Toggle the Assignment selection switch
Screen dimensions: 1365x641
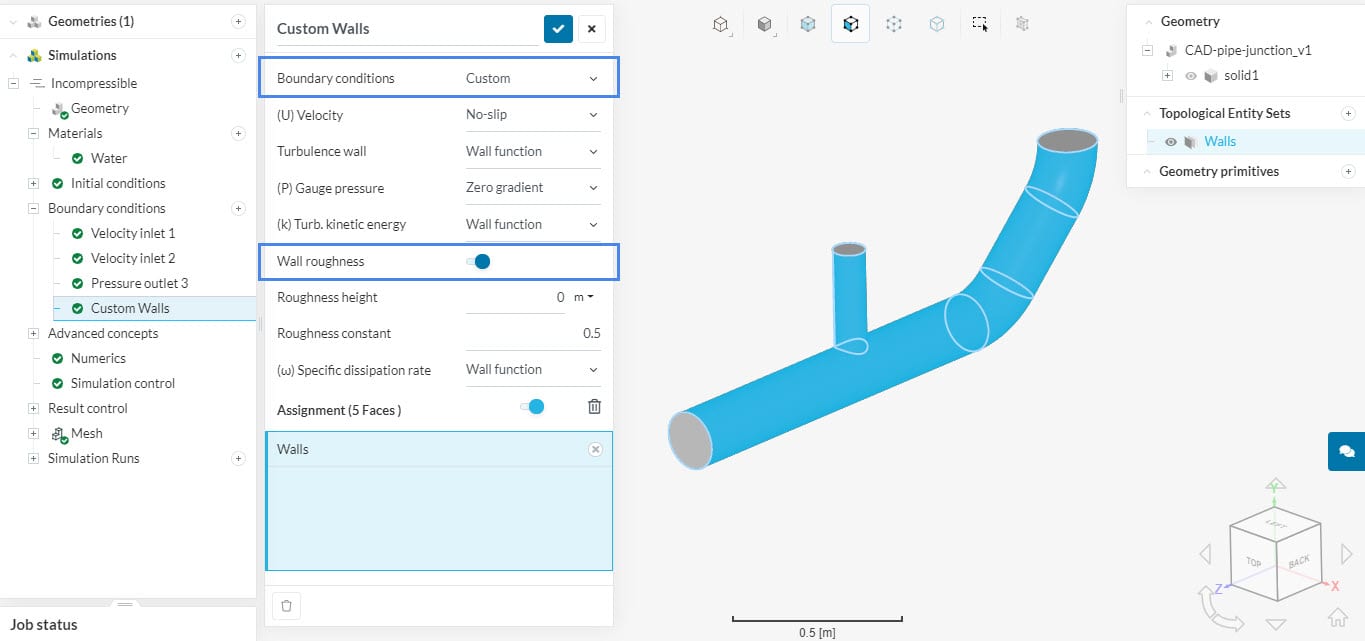532,406
